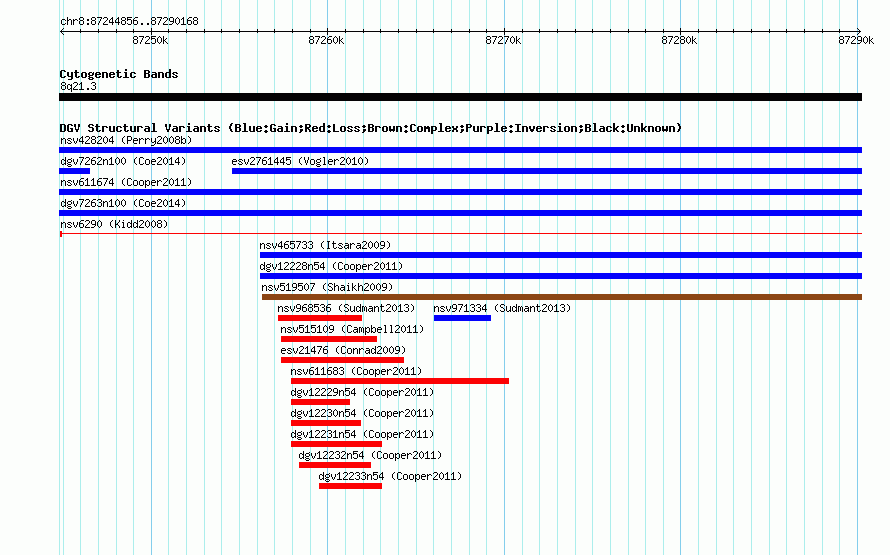This screenshot has height=555, width=890.
Task: Click the blue nsv971334 gain bar
Action: 462,318
